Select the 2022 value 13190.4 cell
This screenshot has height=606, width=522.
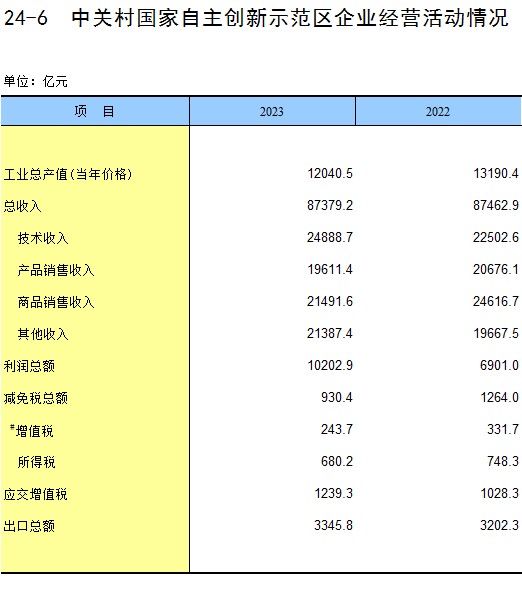[496, 173]
